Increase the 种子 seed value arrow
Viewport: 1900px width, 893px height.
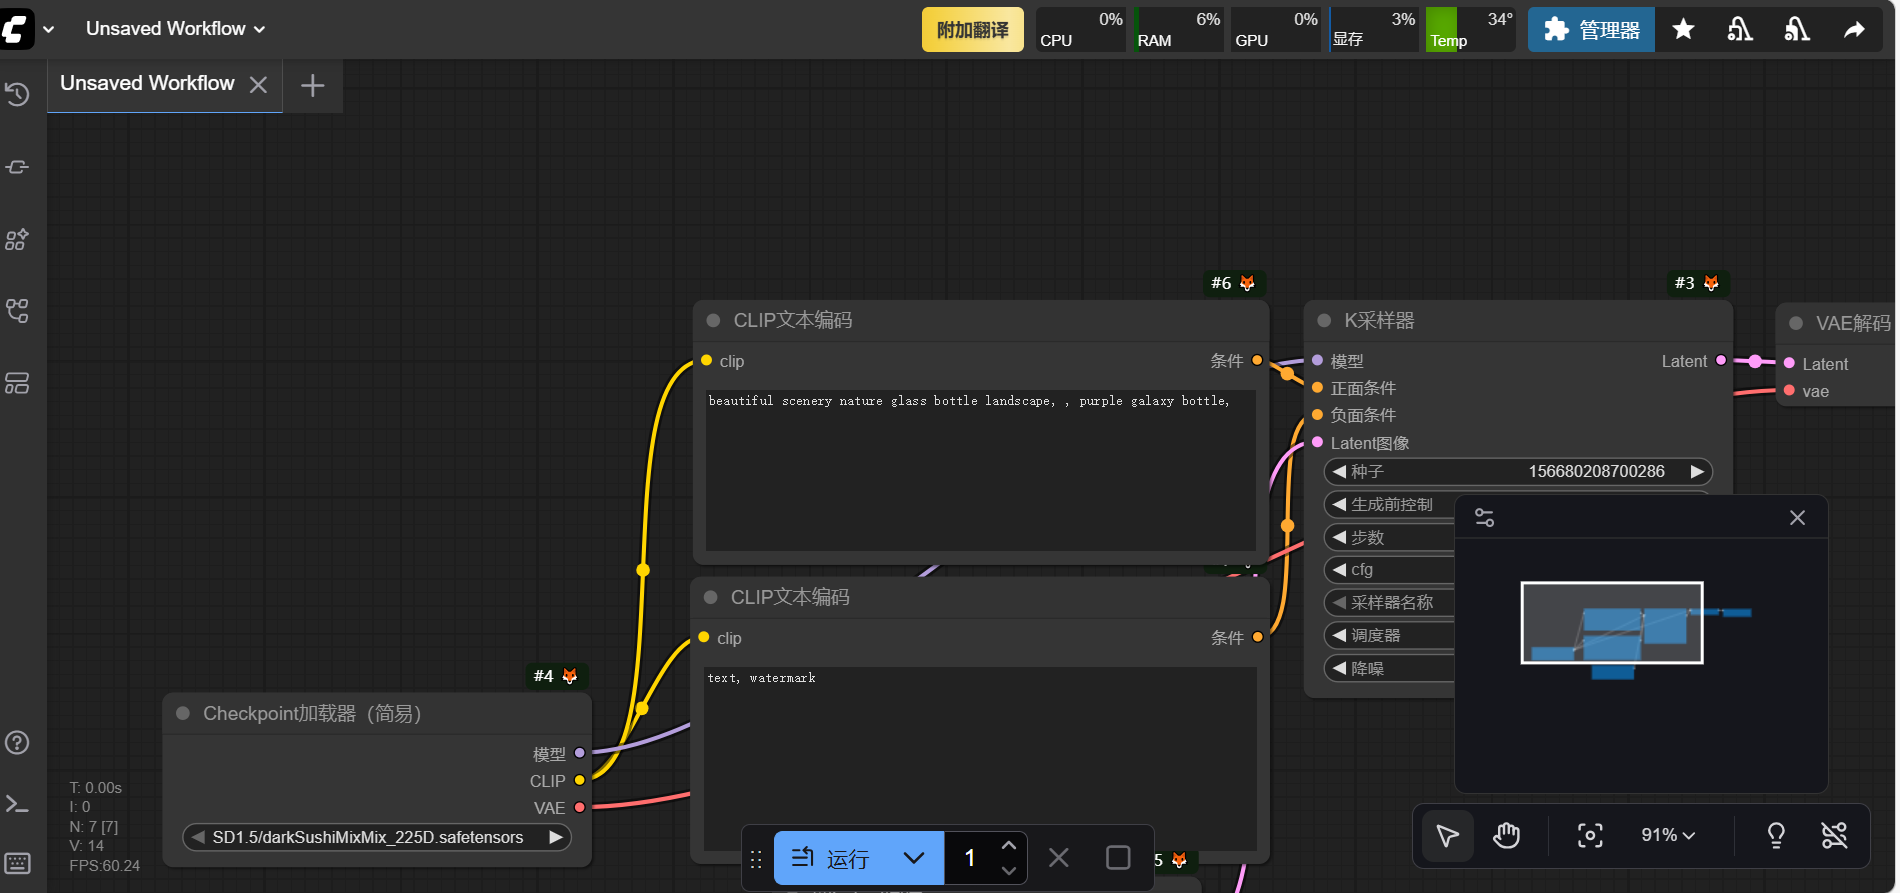pyautogui.click(x=1696, y=471)
